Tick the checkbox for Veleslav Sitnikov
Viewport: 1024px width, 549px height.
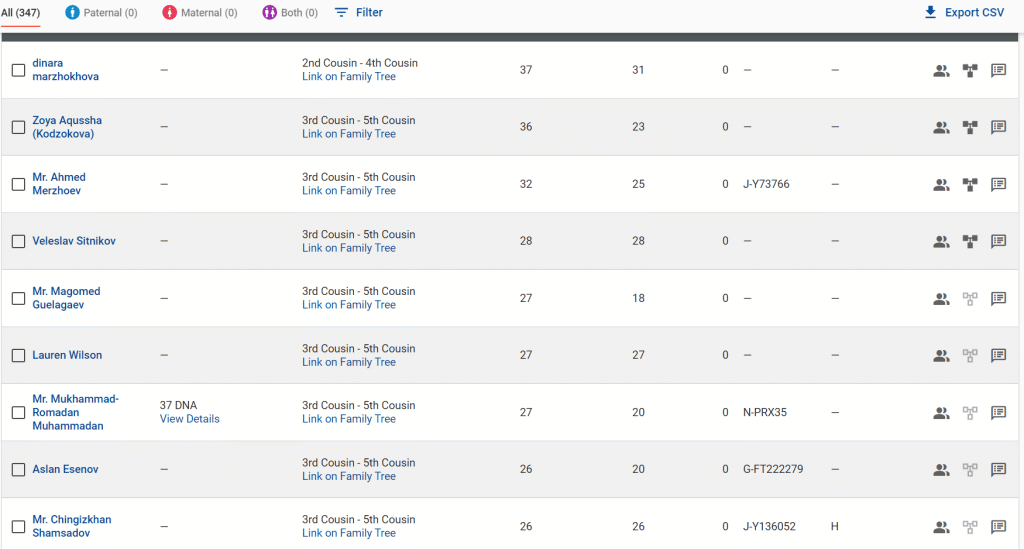(18, 241)
